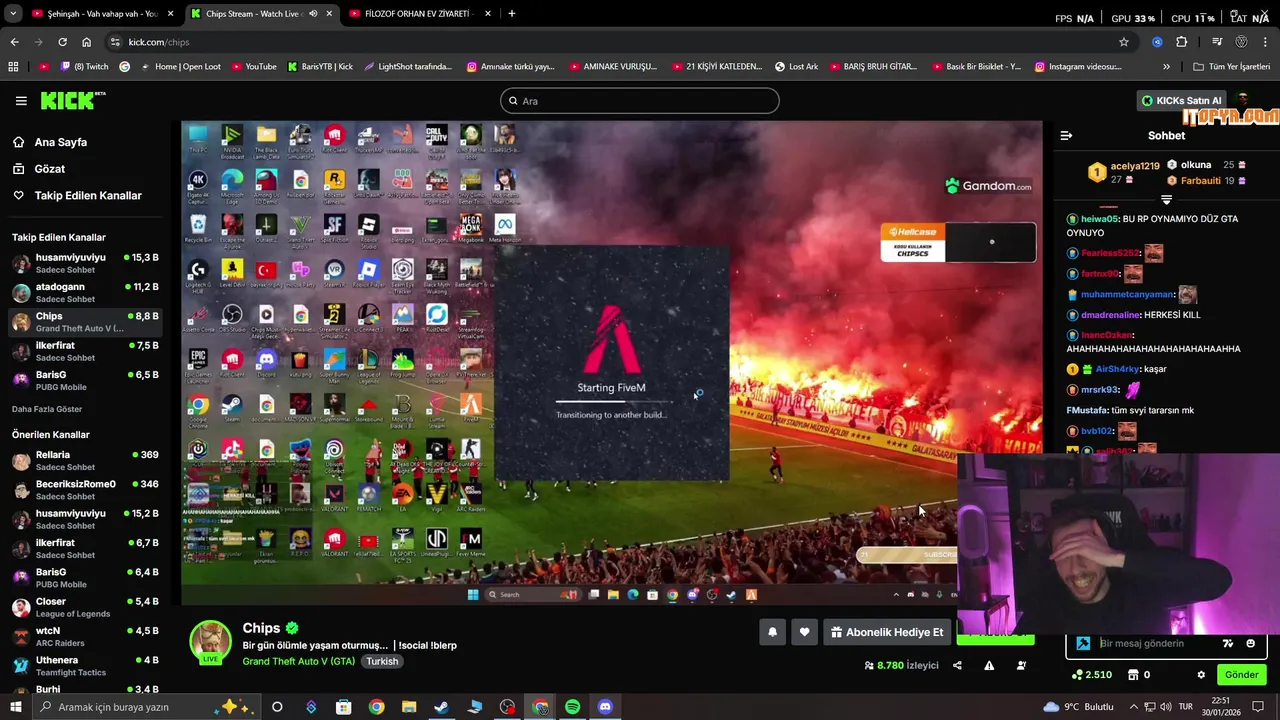Open Discord from the Windows taskbar

click(605, 707)
